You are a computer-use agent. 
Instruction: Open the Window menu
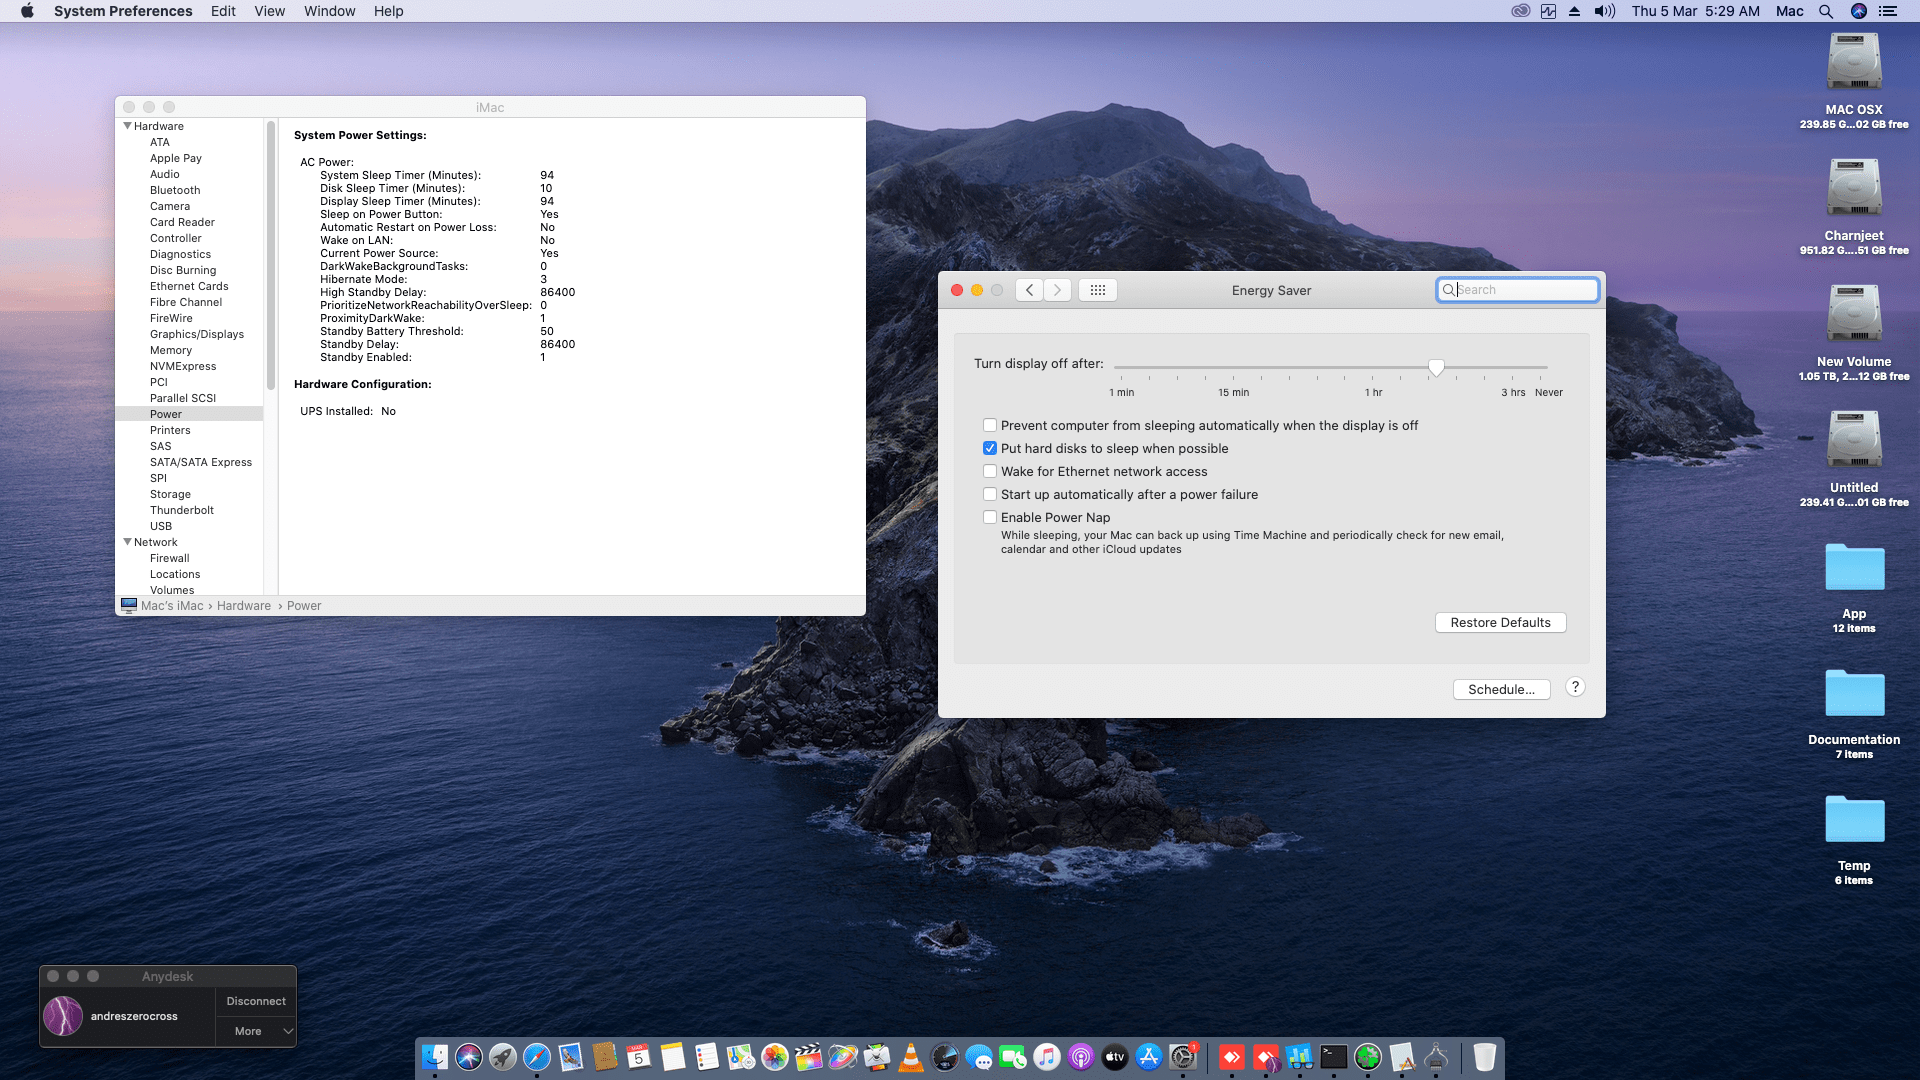point(329,11)
